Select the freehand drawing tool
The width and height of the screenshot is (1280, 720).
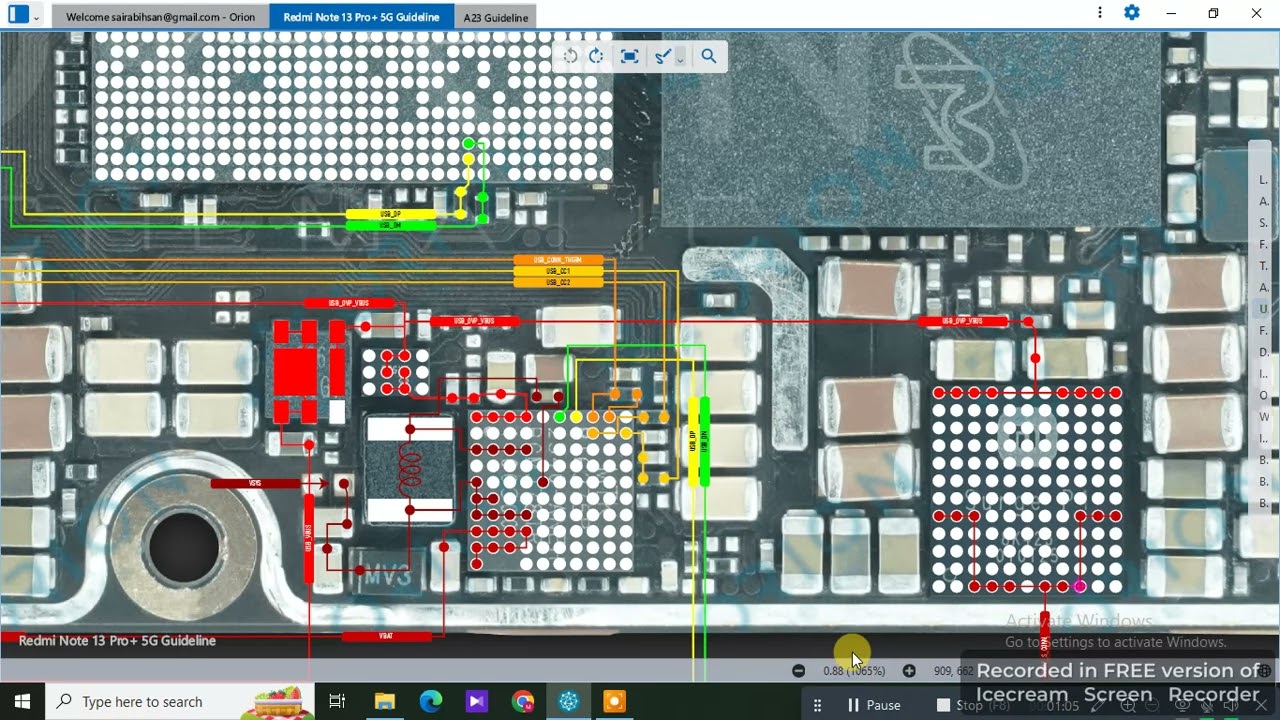pyautogui.click(x=662, y=56)
